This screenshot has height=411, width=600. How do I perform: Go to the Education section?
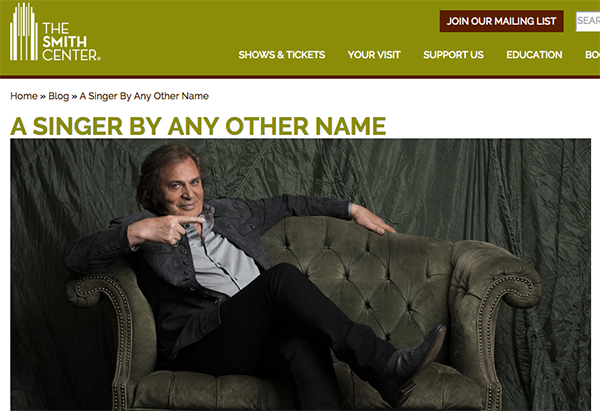point(534,55)
